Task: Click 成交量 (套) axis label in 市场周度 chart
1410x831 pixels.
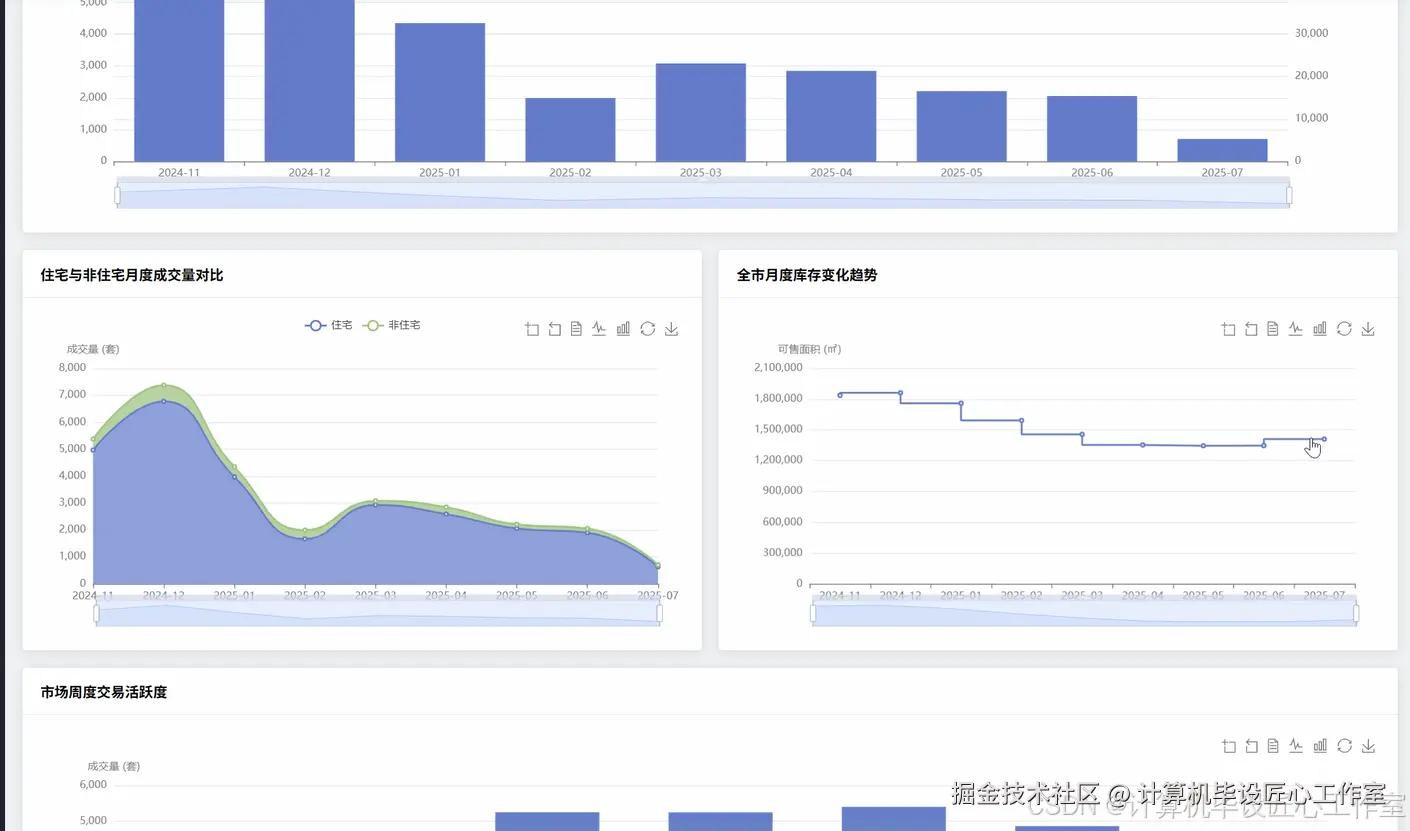Action: tap(114, 766)
